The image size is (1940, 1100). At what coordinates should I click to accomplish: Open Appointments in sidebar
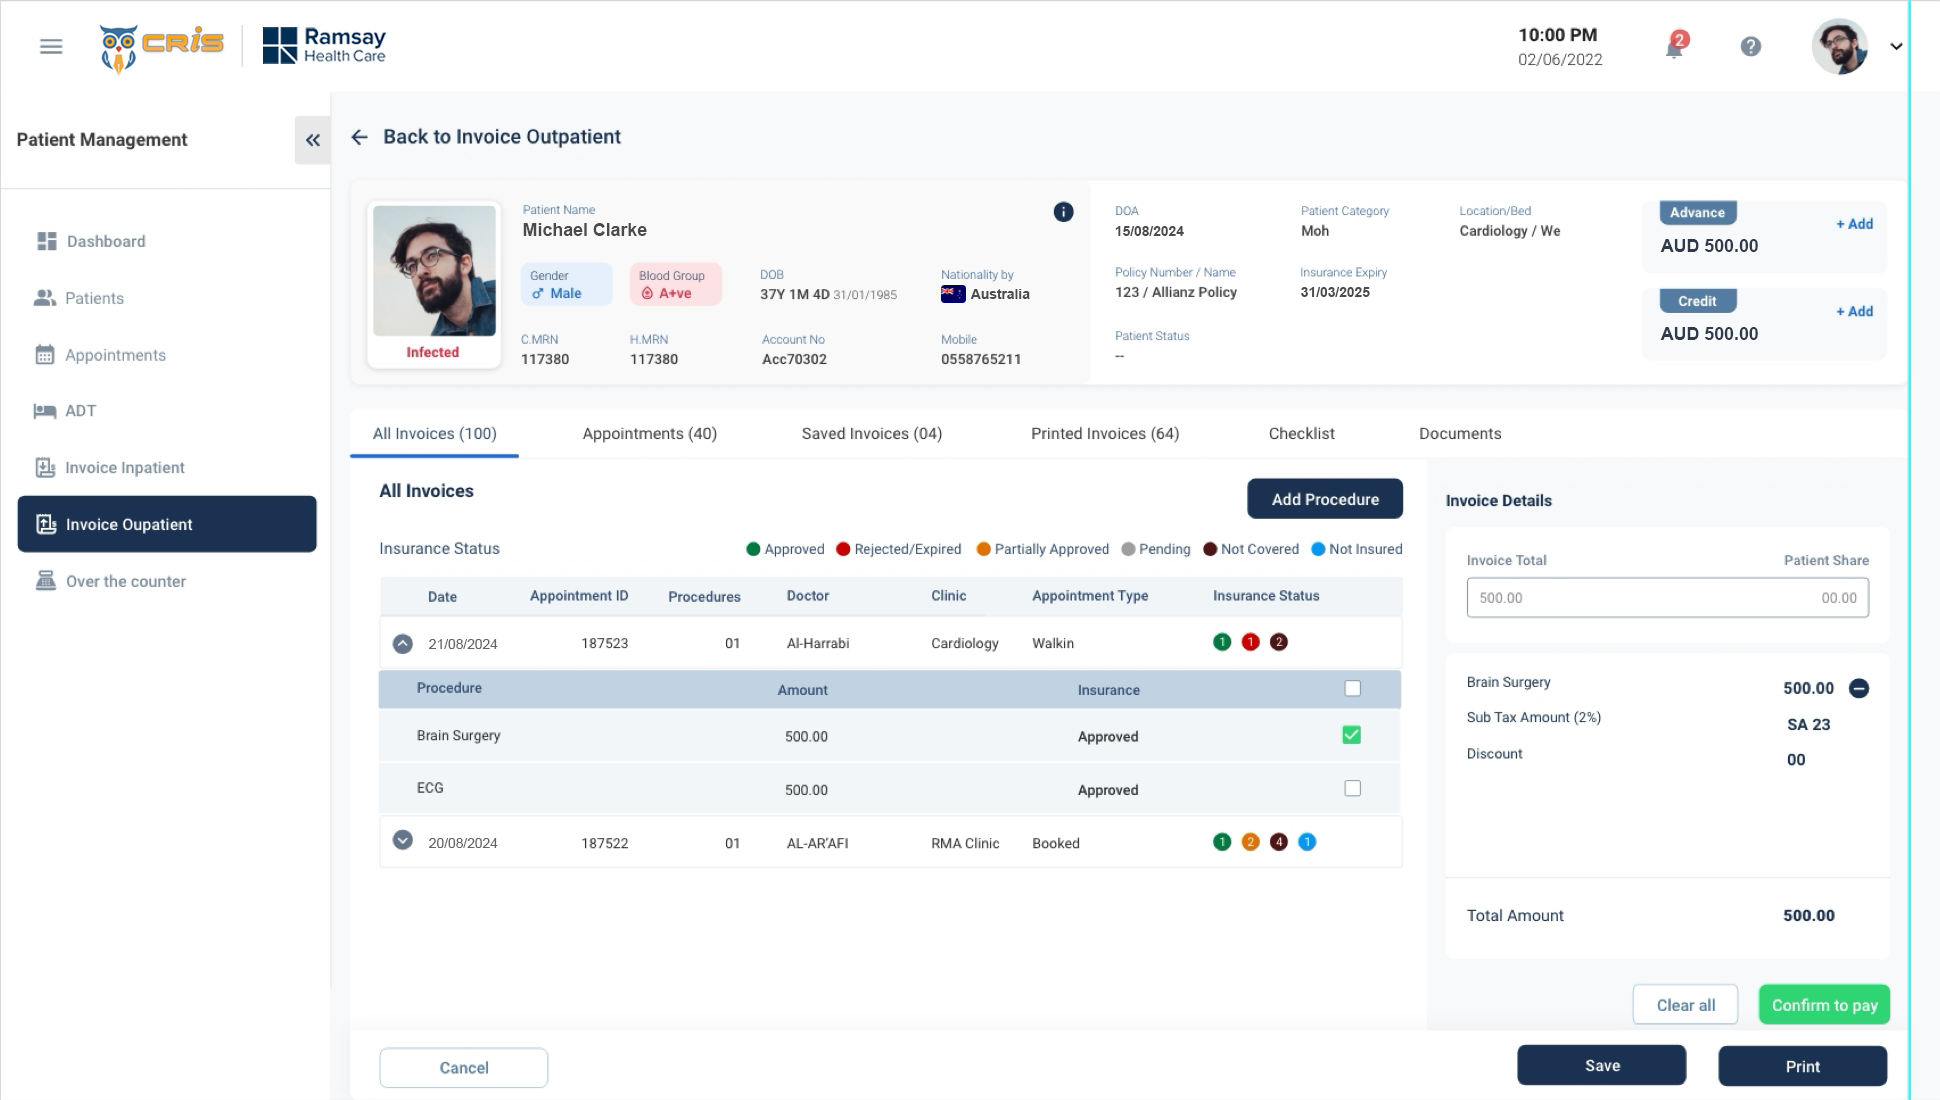coord(115,355)
